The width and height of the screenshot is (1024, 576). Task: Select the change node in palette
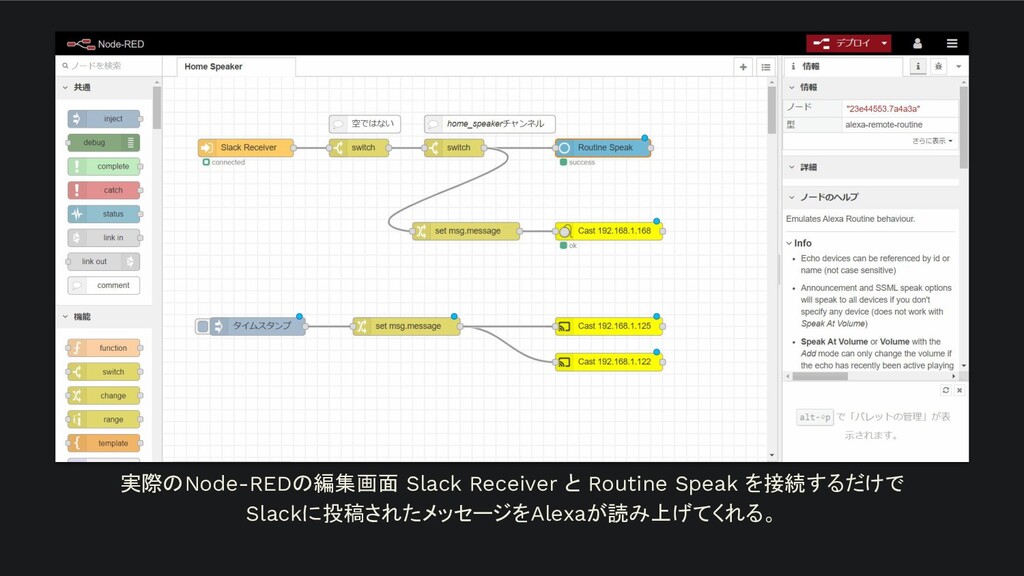point(104,396)
